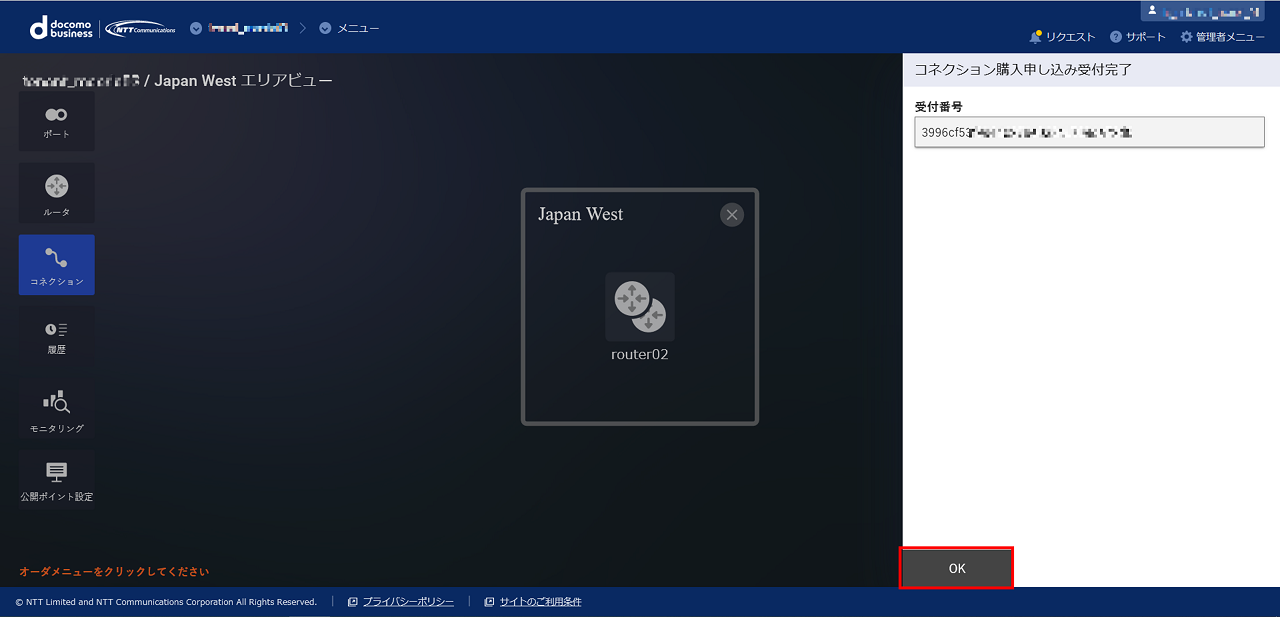1280x617 pixels.
Task: Open the モニタリング (Monitoring) sidebar icon
Action: [x=56, y=409]
